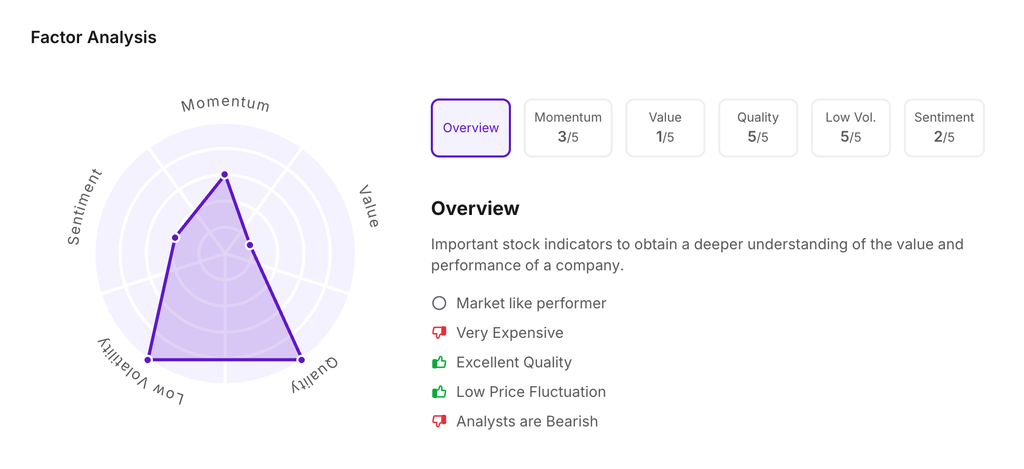
Task: Click the circle icon beside Market like performer
Action: point(439,303)
